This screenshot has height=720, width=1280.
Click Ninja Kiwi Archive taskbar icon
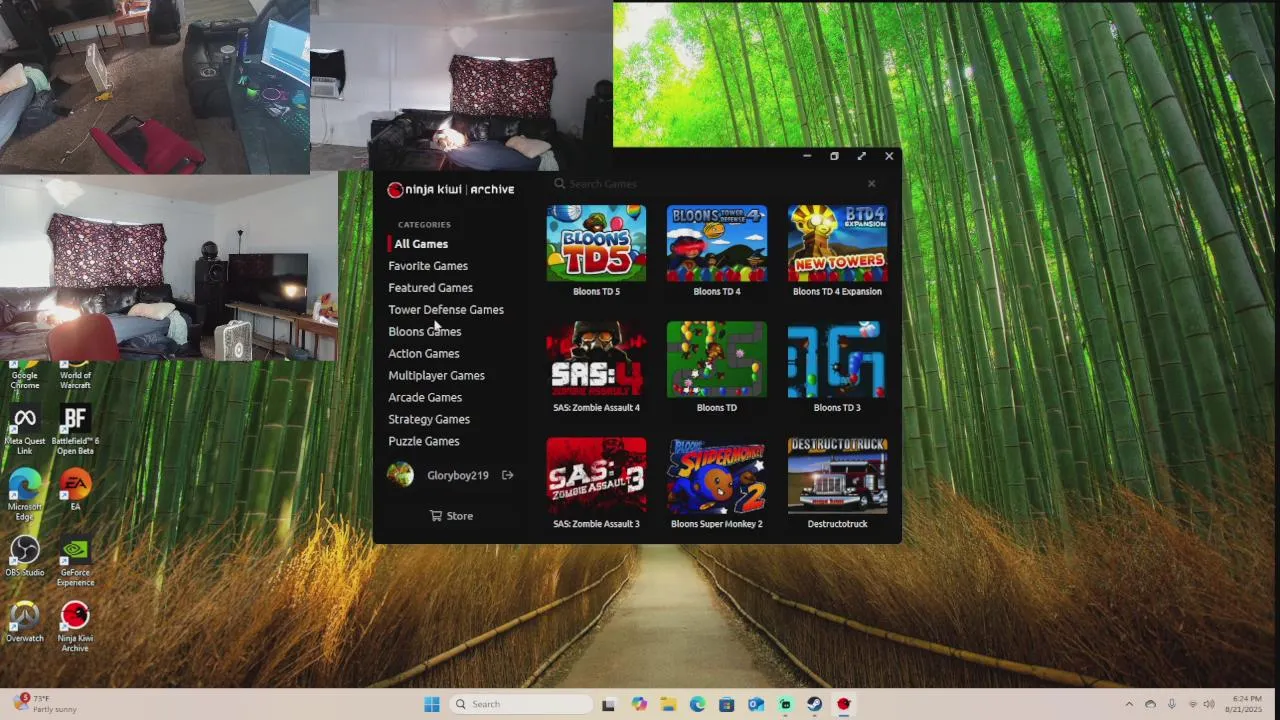(x=844, y=704)
